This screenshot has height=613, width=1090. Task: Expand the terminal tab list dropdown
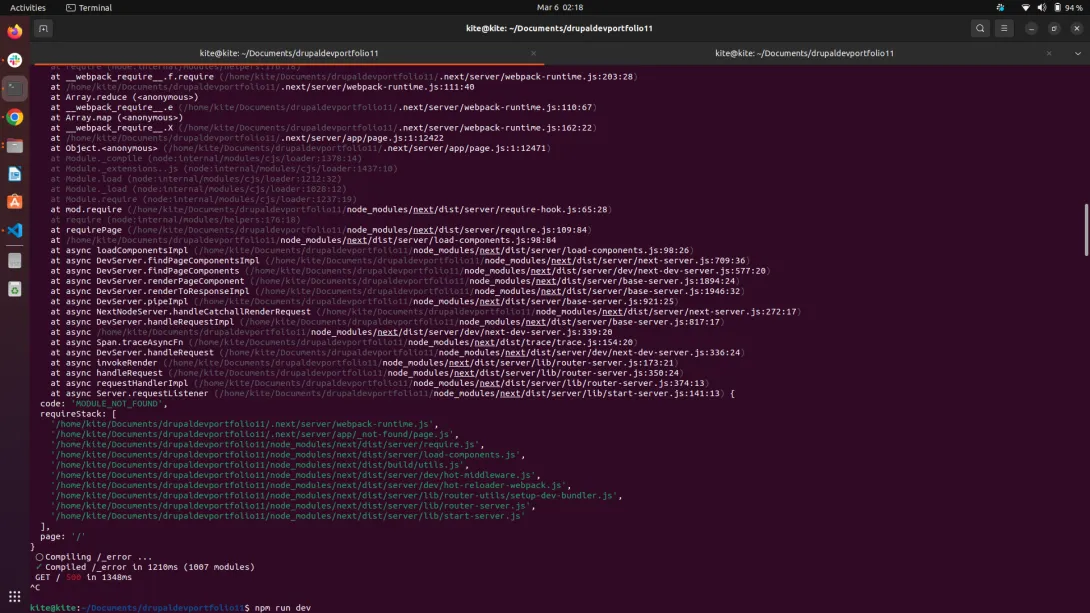[1077, 53]
